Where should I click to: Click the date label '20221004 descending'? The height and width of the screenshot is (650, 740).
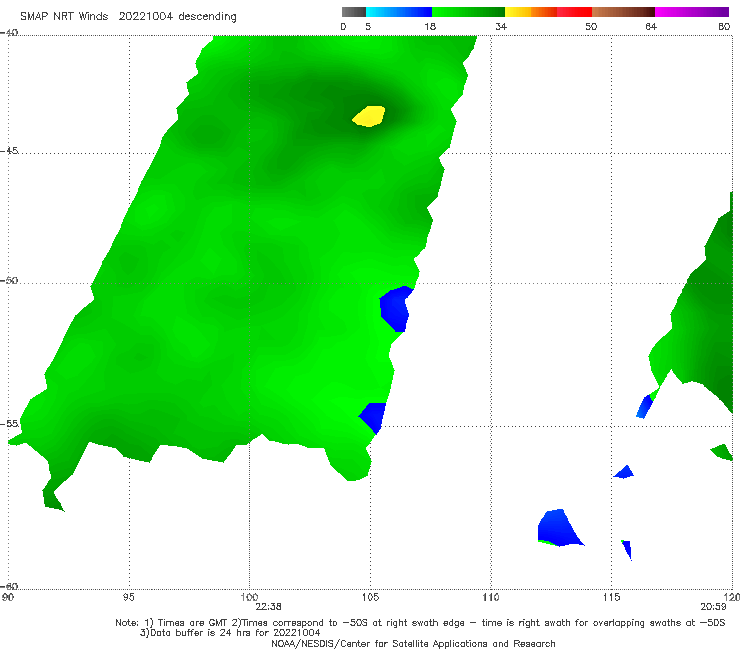(177, 17)
